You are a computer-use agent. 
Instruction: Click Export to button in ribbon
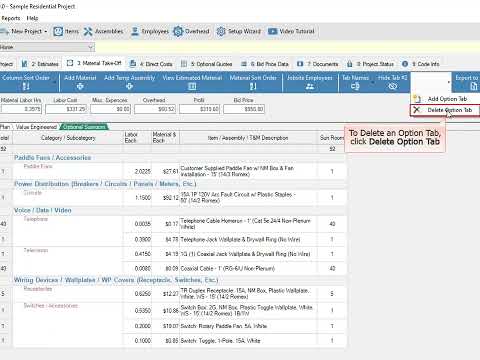[x=467, y=82]
